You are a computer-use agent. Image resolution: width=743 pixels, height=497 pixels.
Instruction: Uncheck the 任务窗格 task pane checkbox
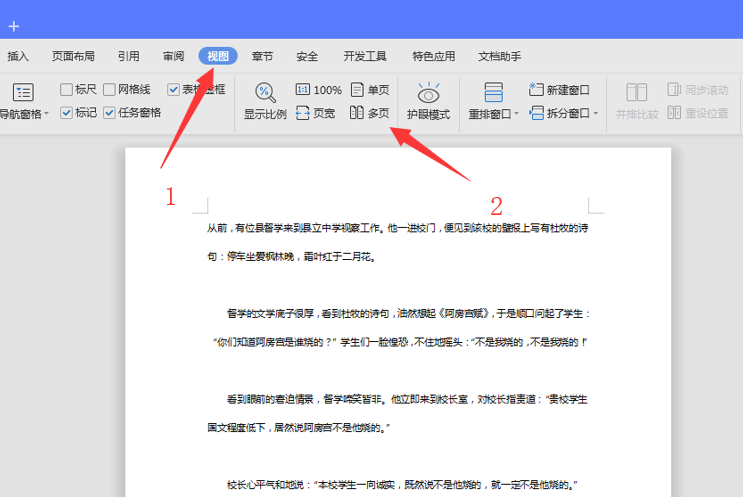pos(109,113)
